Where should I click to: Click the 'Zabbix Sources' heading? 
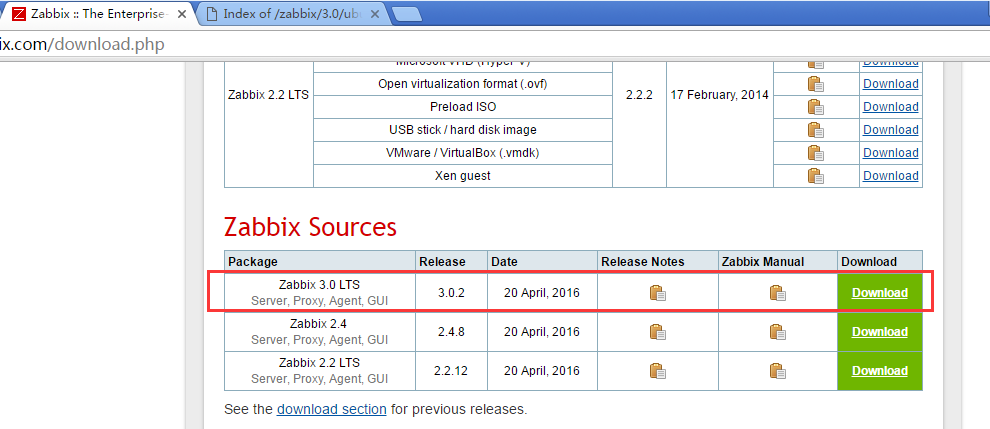pyautogui.click(x=311, y=227)
